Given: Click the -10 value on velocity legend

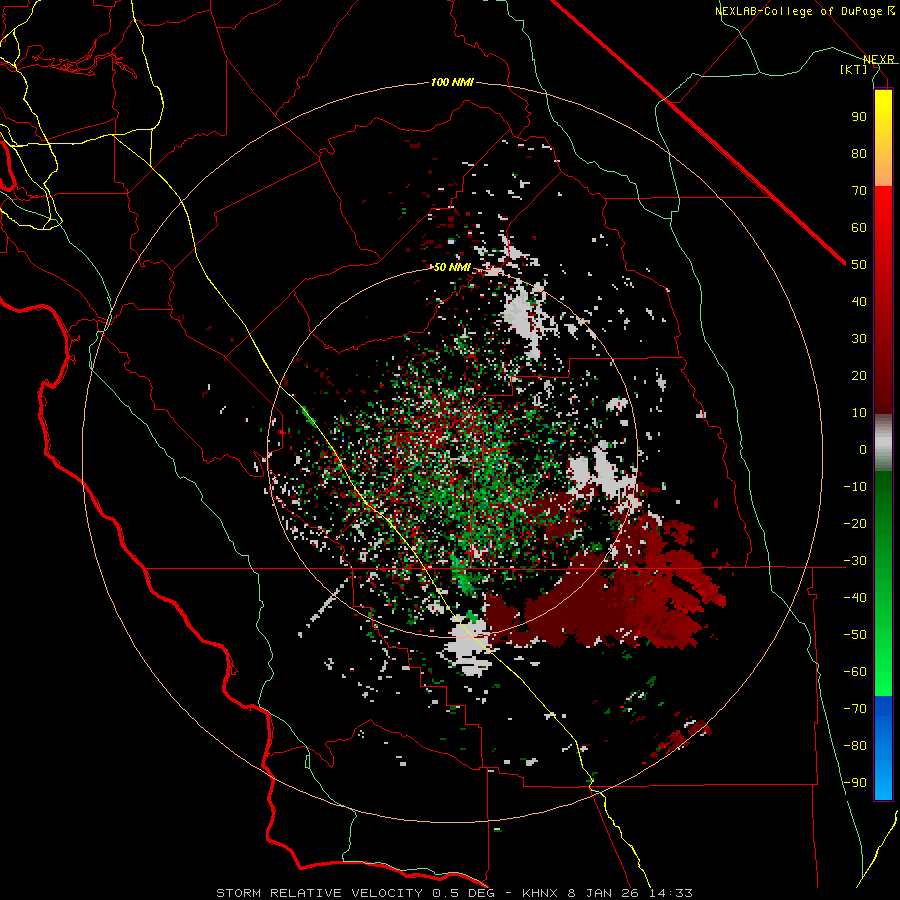Looking at the screenshot, I should point(855,487).
